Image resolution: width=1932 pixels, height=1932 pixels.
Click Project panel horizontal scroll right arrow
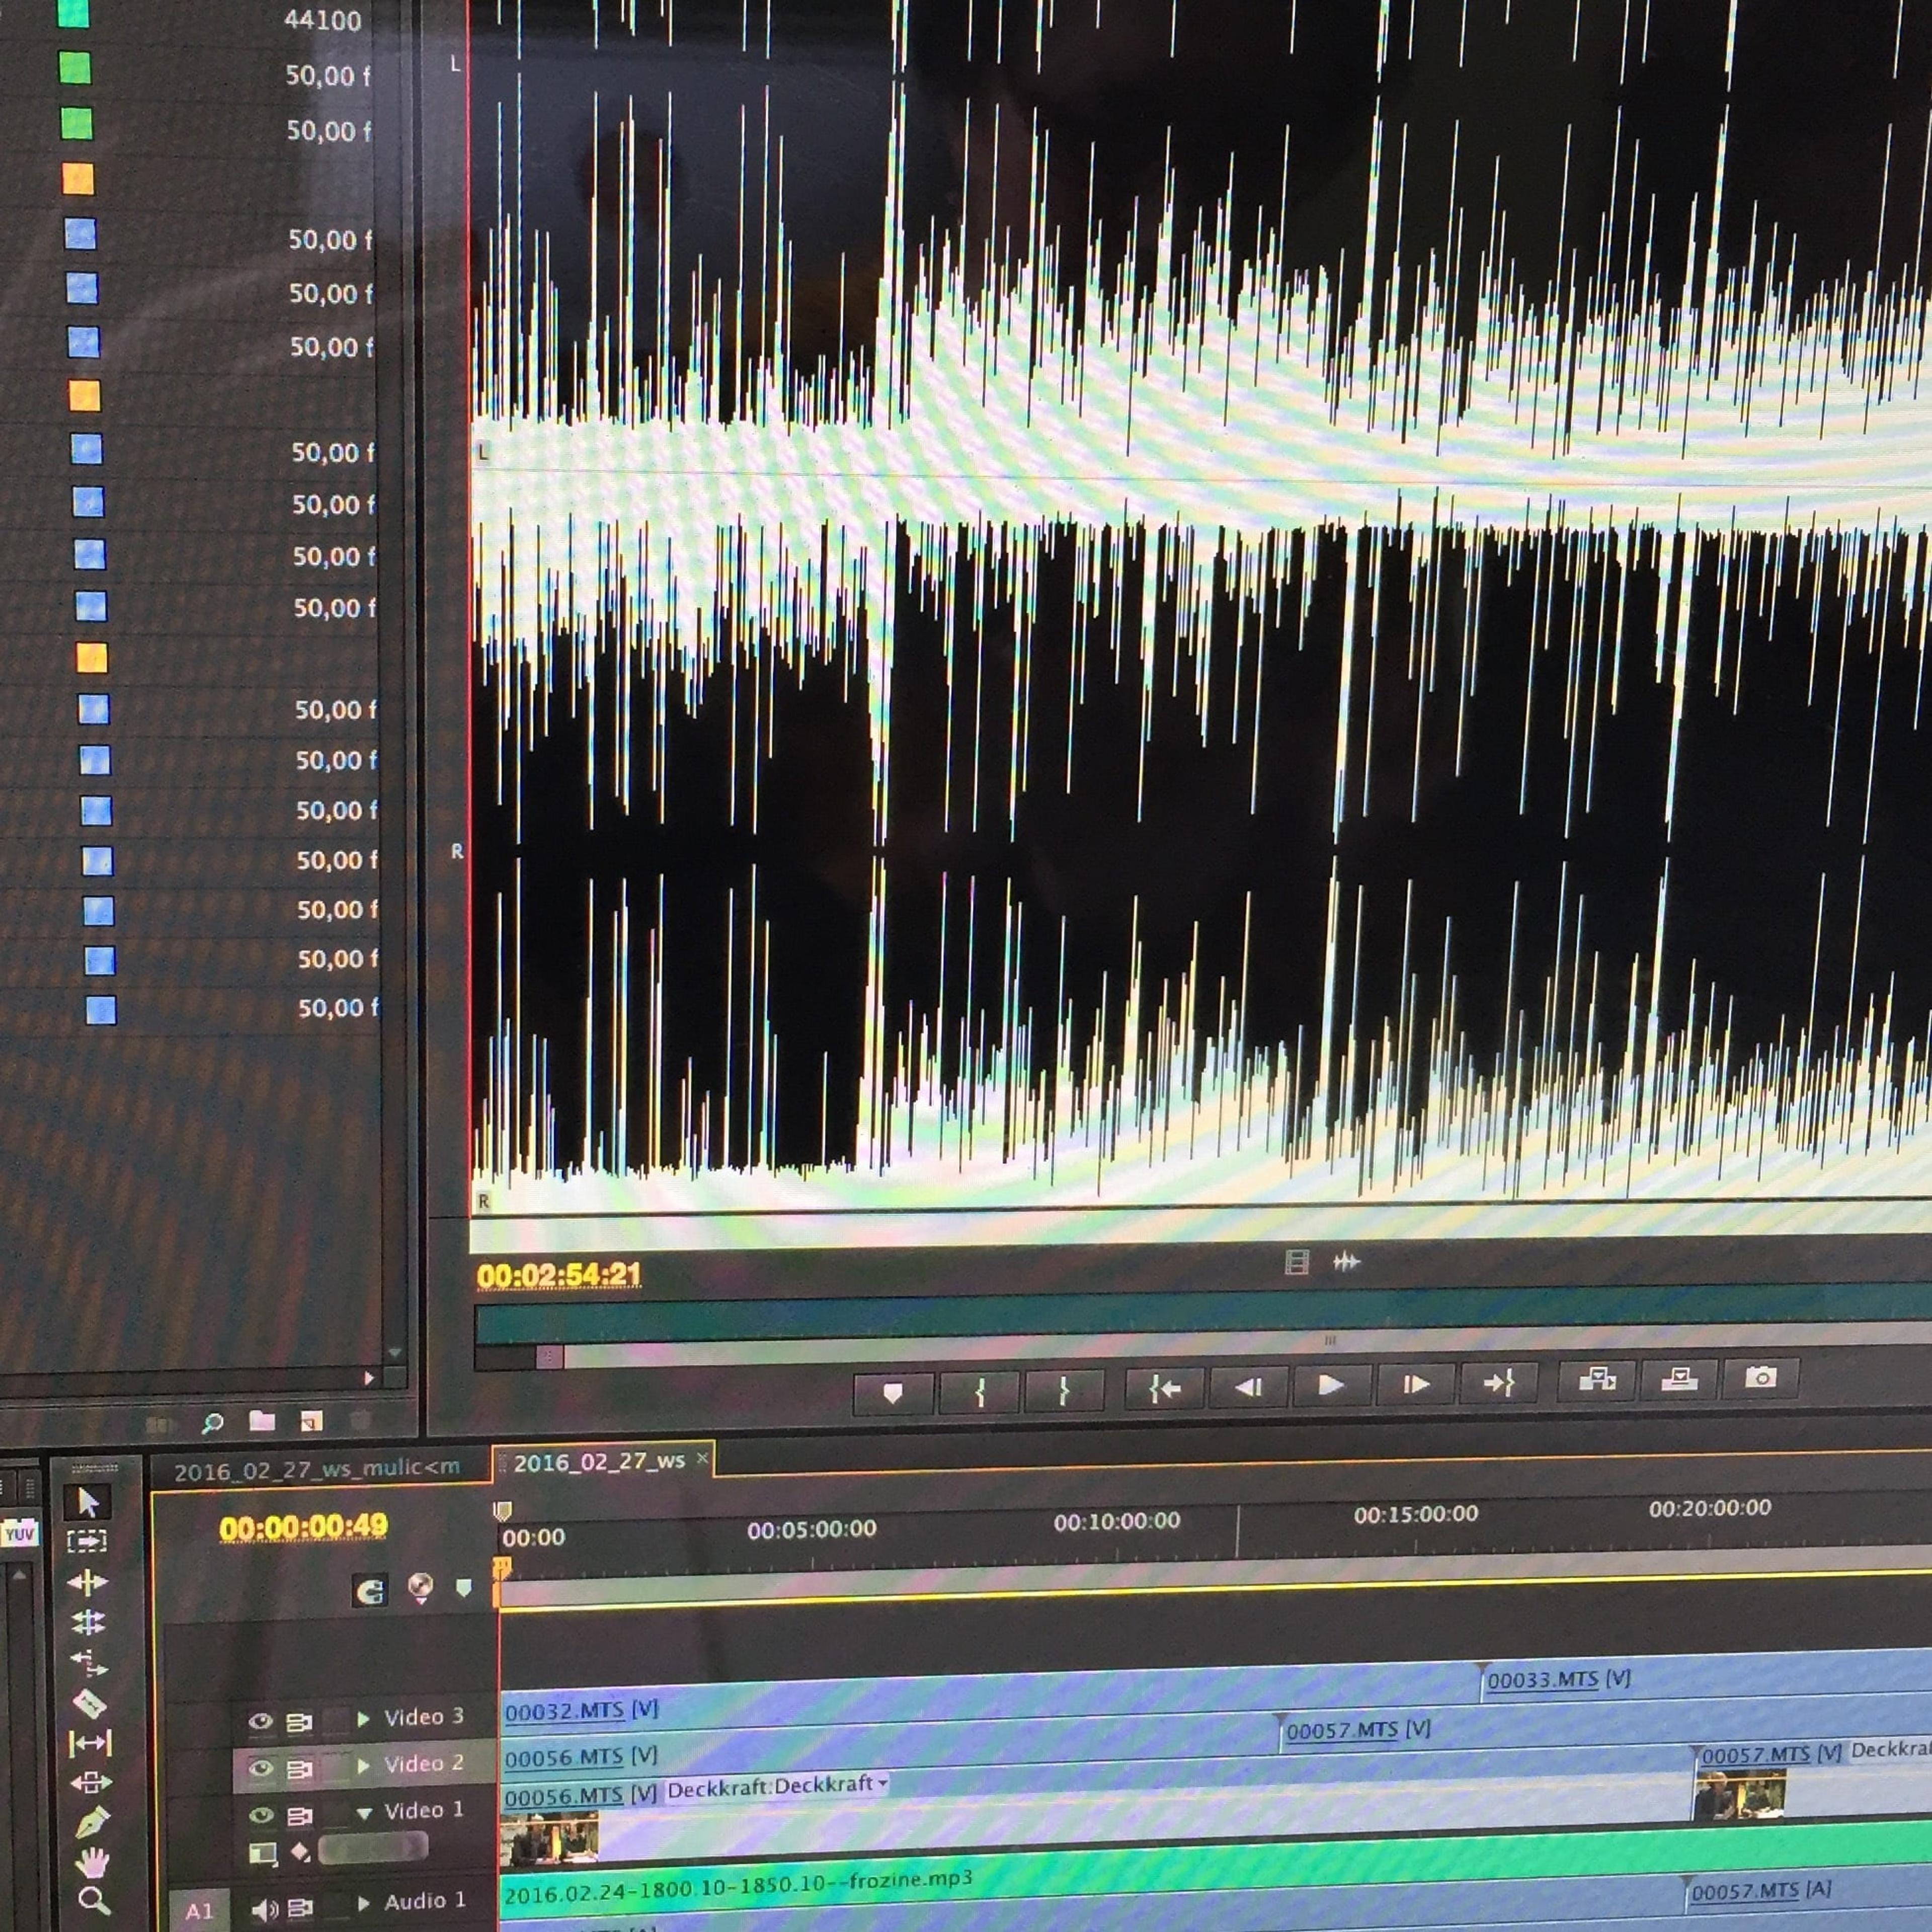coord(369,1378)
